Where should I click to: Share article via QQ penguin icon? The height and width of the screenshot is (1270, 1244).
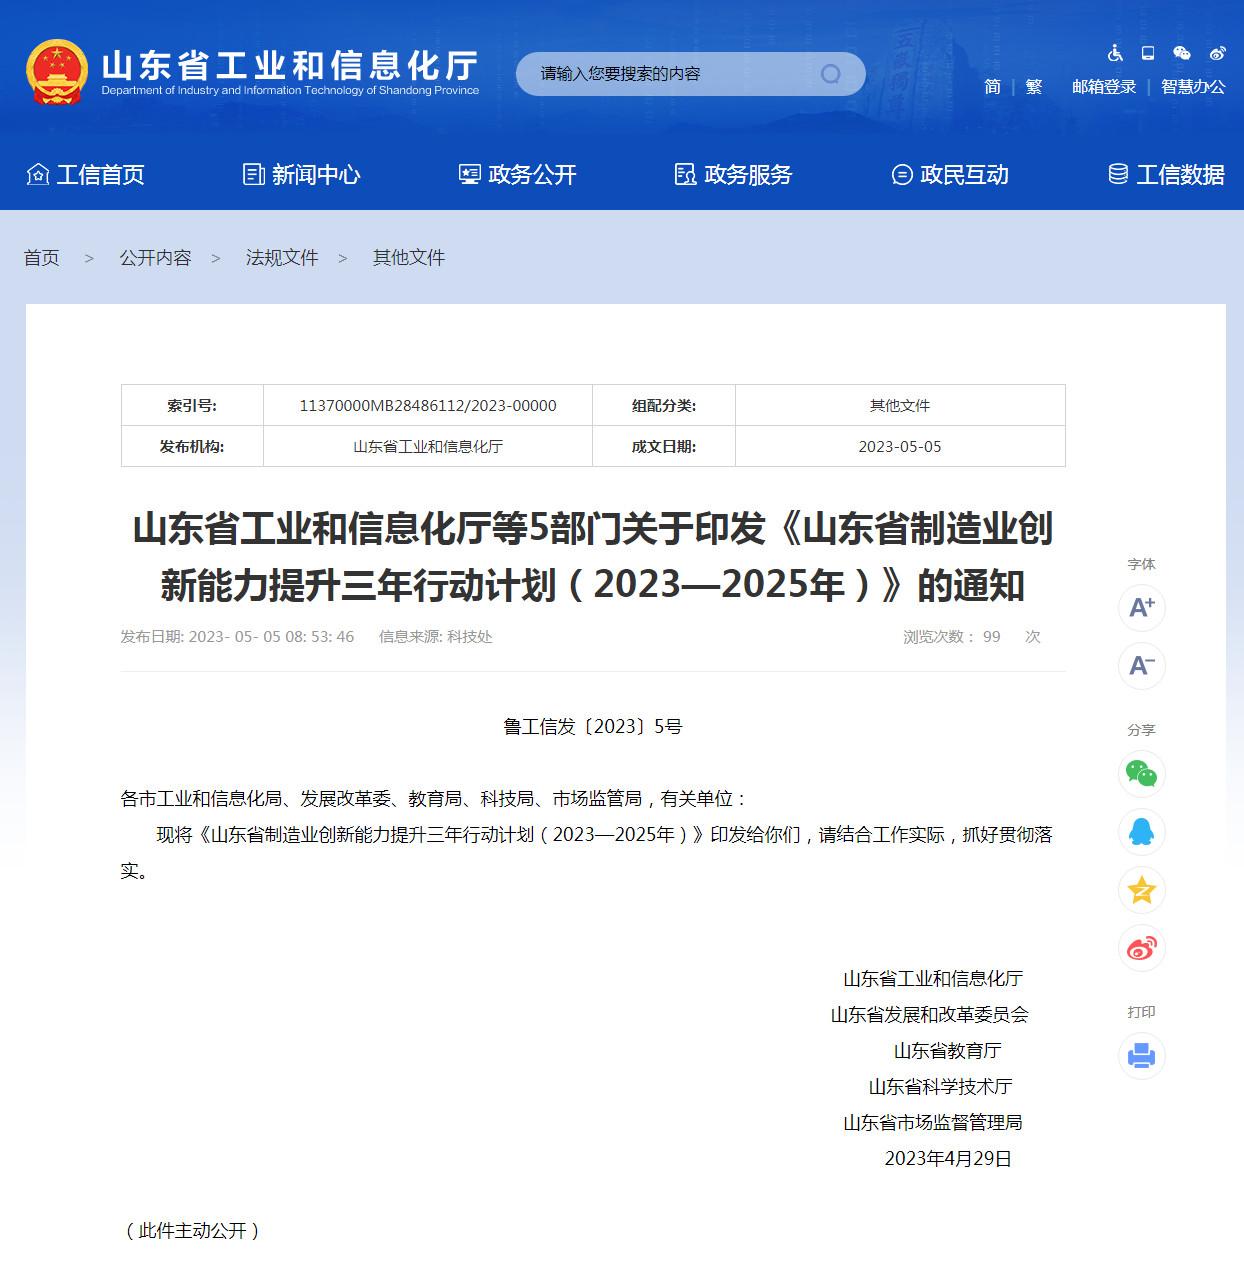[1141, 832]
